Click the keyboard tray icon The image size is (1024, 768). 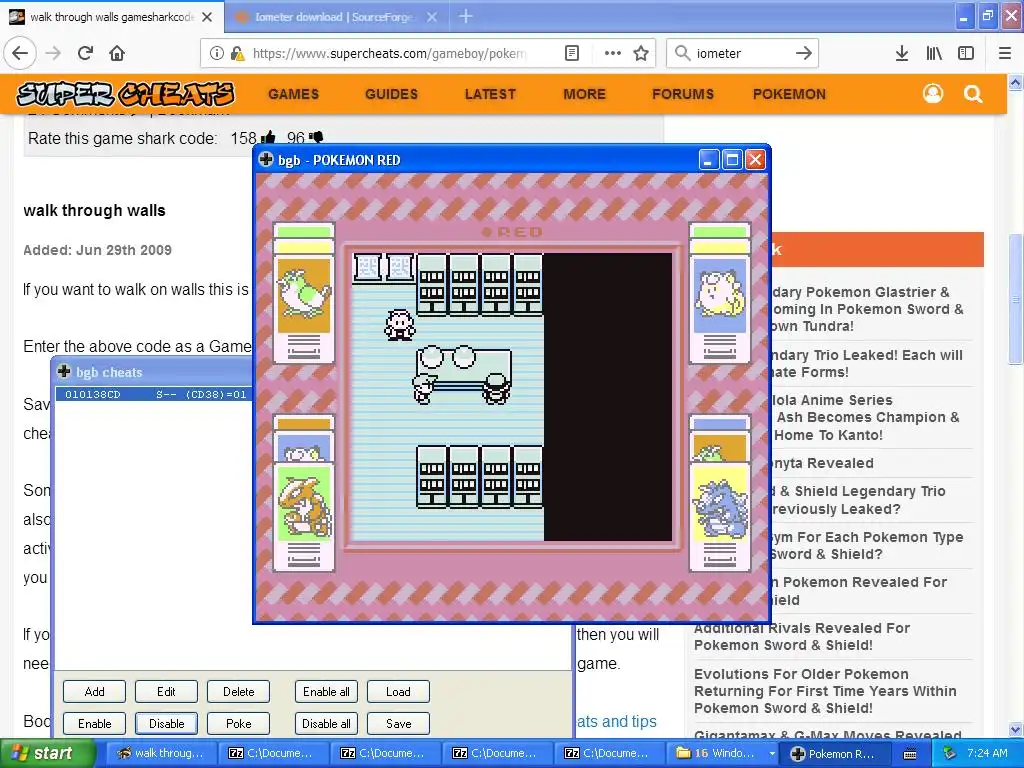[x=910, y=754]
